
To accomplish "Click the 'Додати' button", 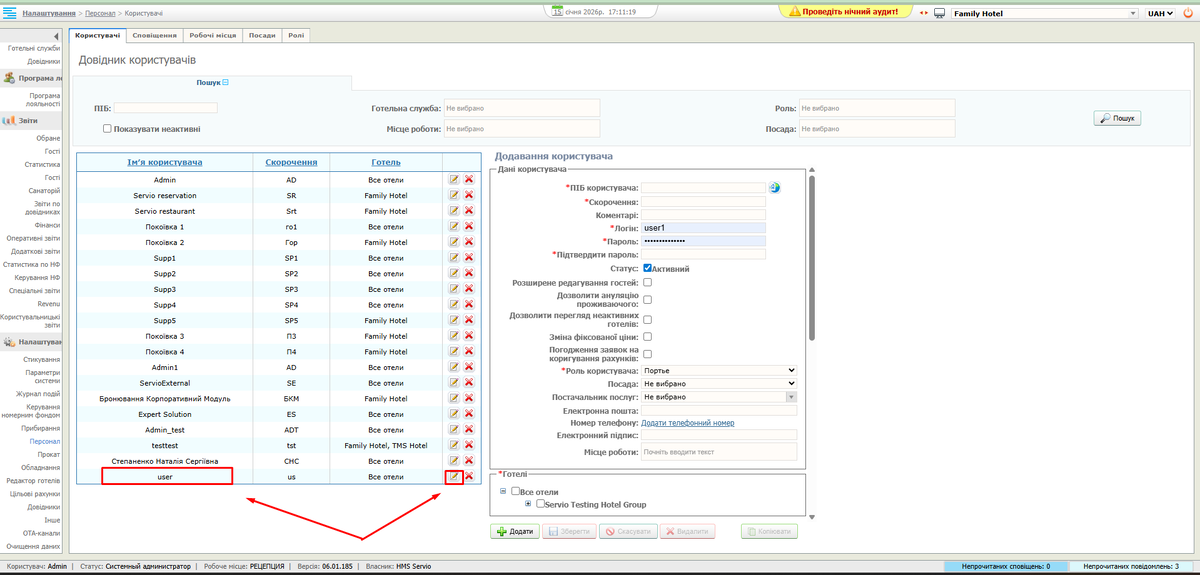I will point(514,532).
